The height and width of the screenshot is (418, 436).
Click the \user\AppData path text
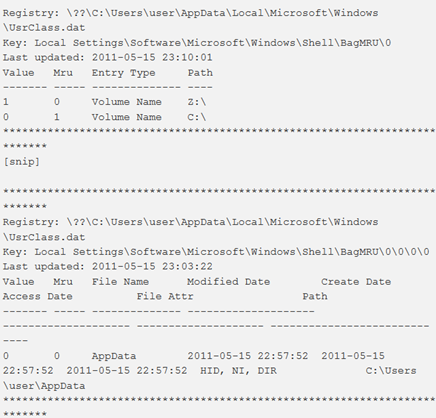click(44, 386)
